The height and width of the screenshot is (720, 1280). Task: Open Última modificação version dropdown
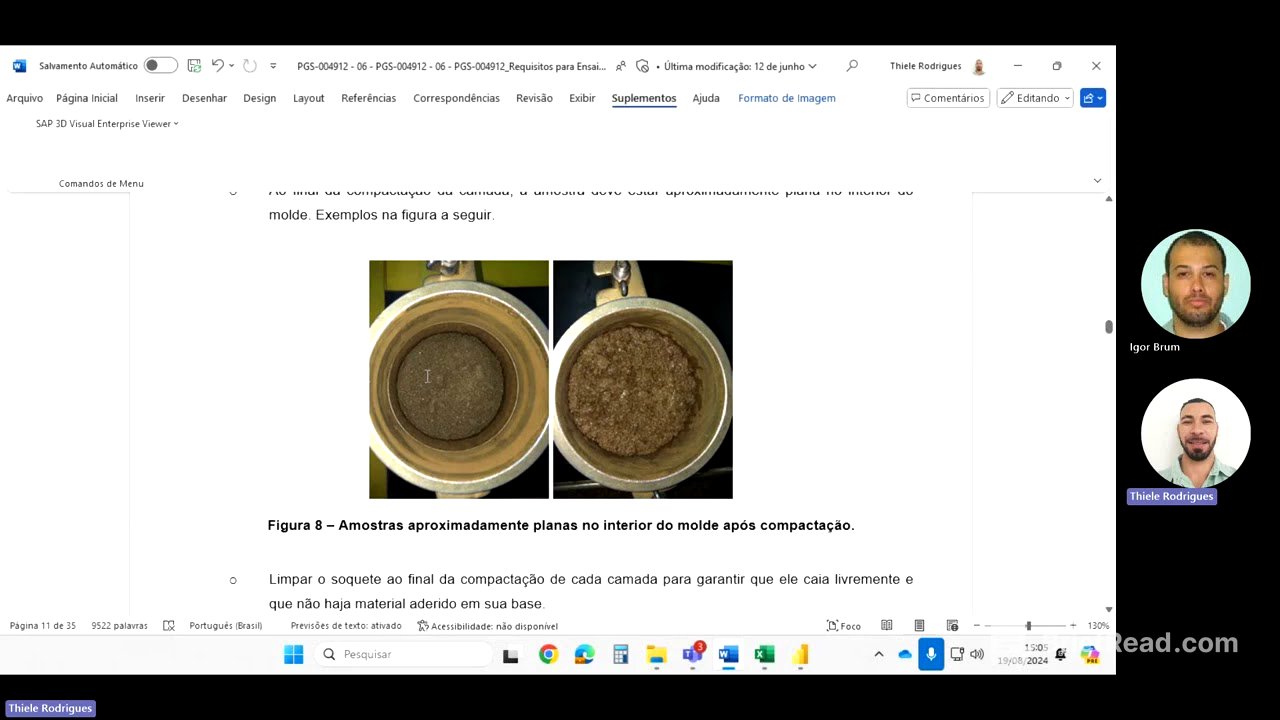click(x=739, y=66)
